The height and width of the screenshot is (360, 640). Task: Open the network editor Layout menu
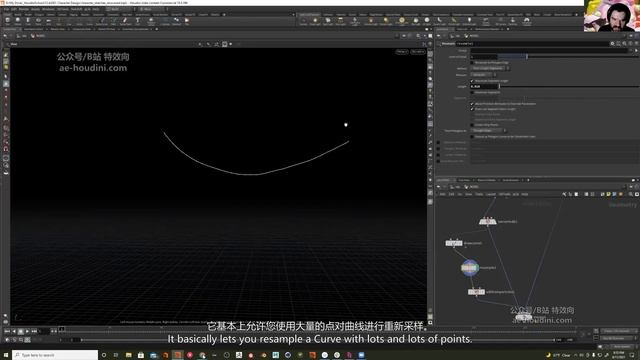pos(491,194)
